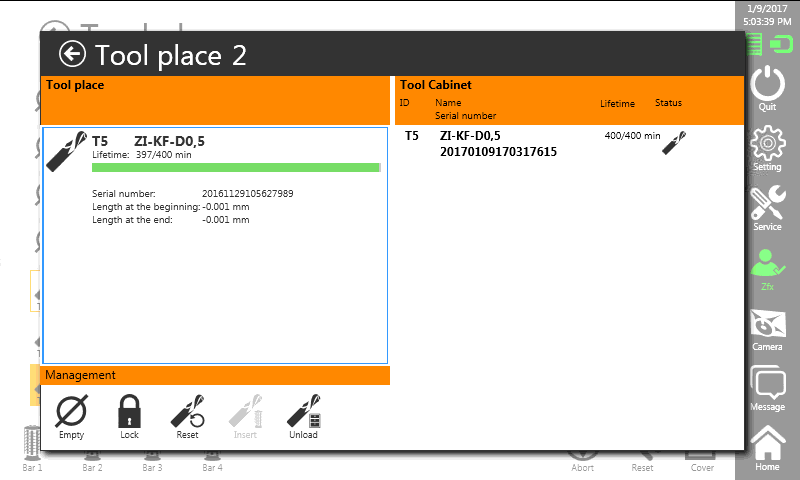
Task: Go to the Home screen
Action: click(x=767, y=447)
